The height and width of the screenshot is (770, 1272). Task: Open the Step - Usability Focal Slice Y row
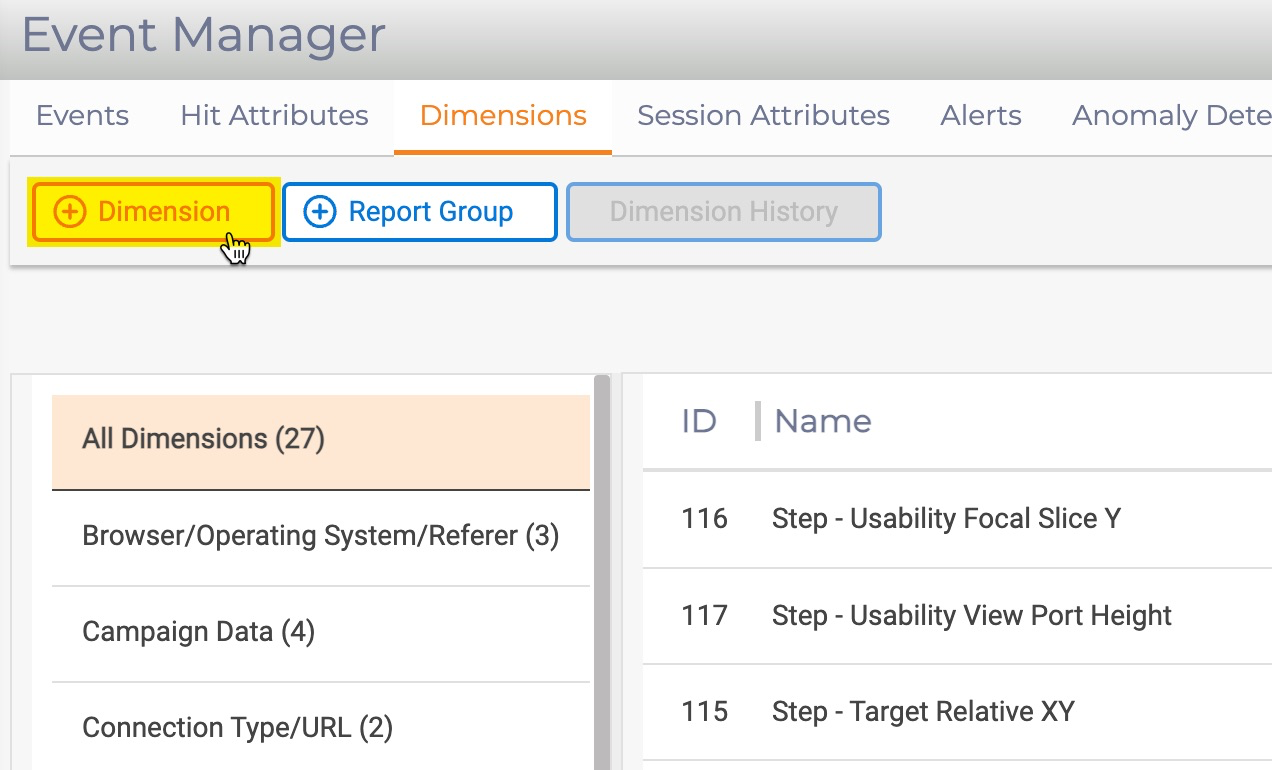[946, 519]
